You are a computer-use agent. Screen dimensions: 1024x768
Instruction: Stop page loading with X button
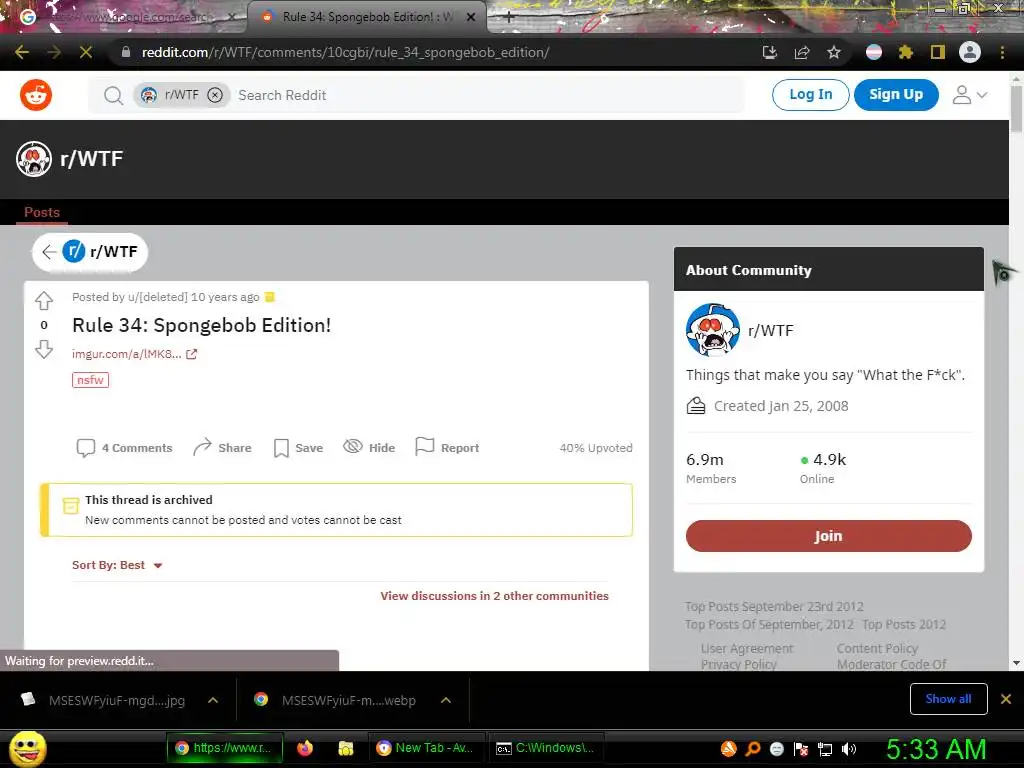[x=86, y=52]
